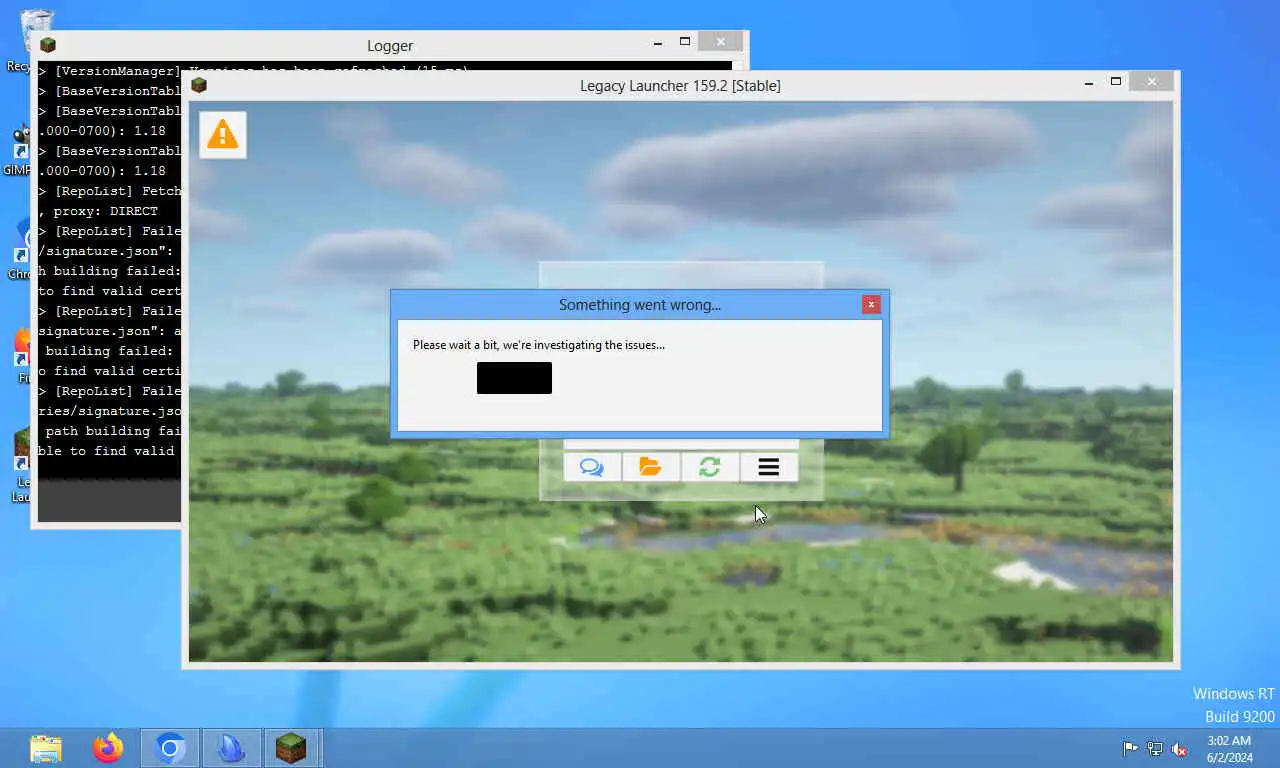Open the blue crystal app in taskbar
This screenshot has width=1280, height=768.
(x=232, y=748)
